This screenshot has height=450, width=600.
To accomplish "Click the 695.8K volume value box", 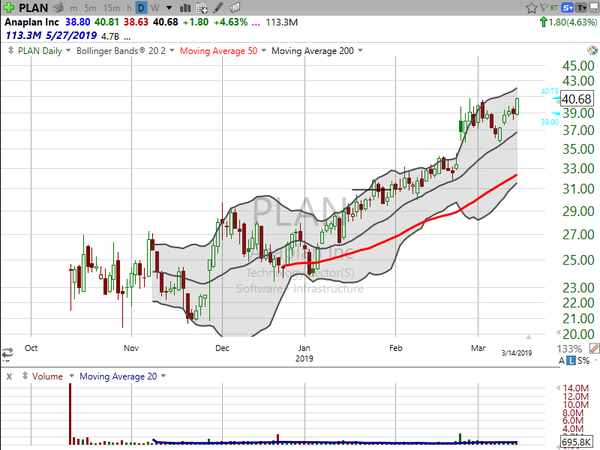I will click(x=577, y=442).
